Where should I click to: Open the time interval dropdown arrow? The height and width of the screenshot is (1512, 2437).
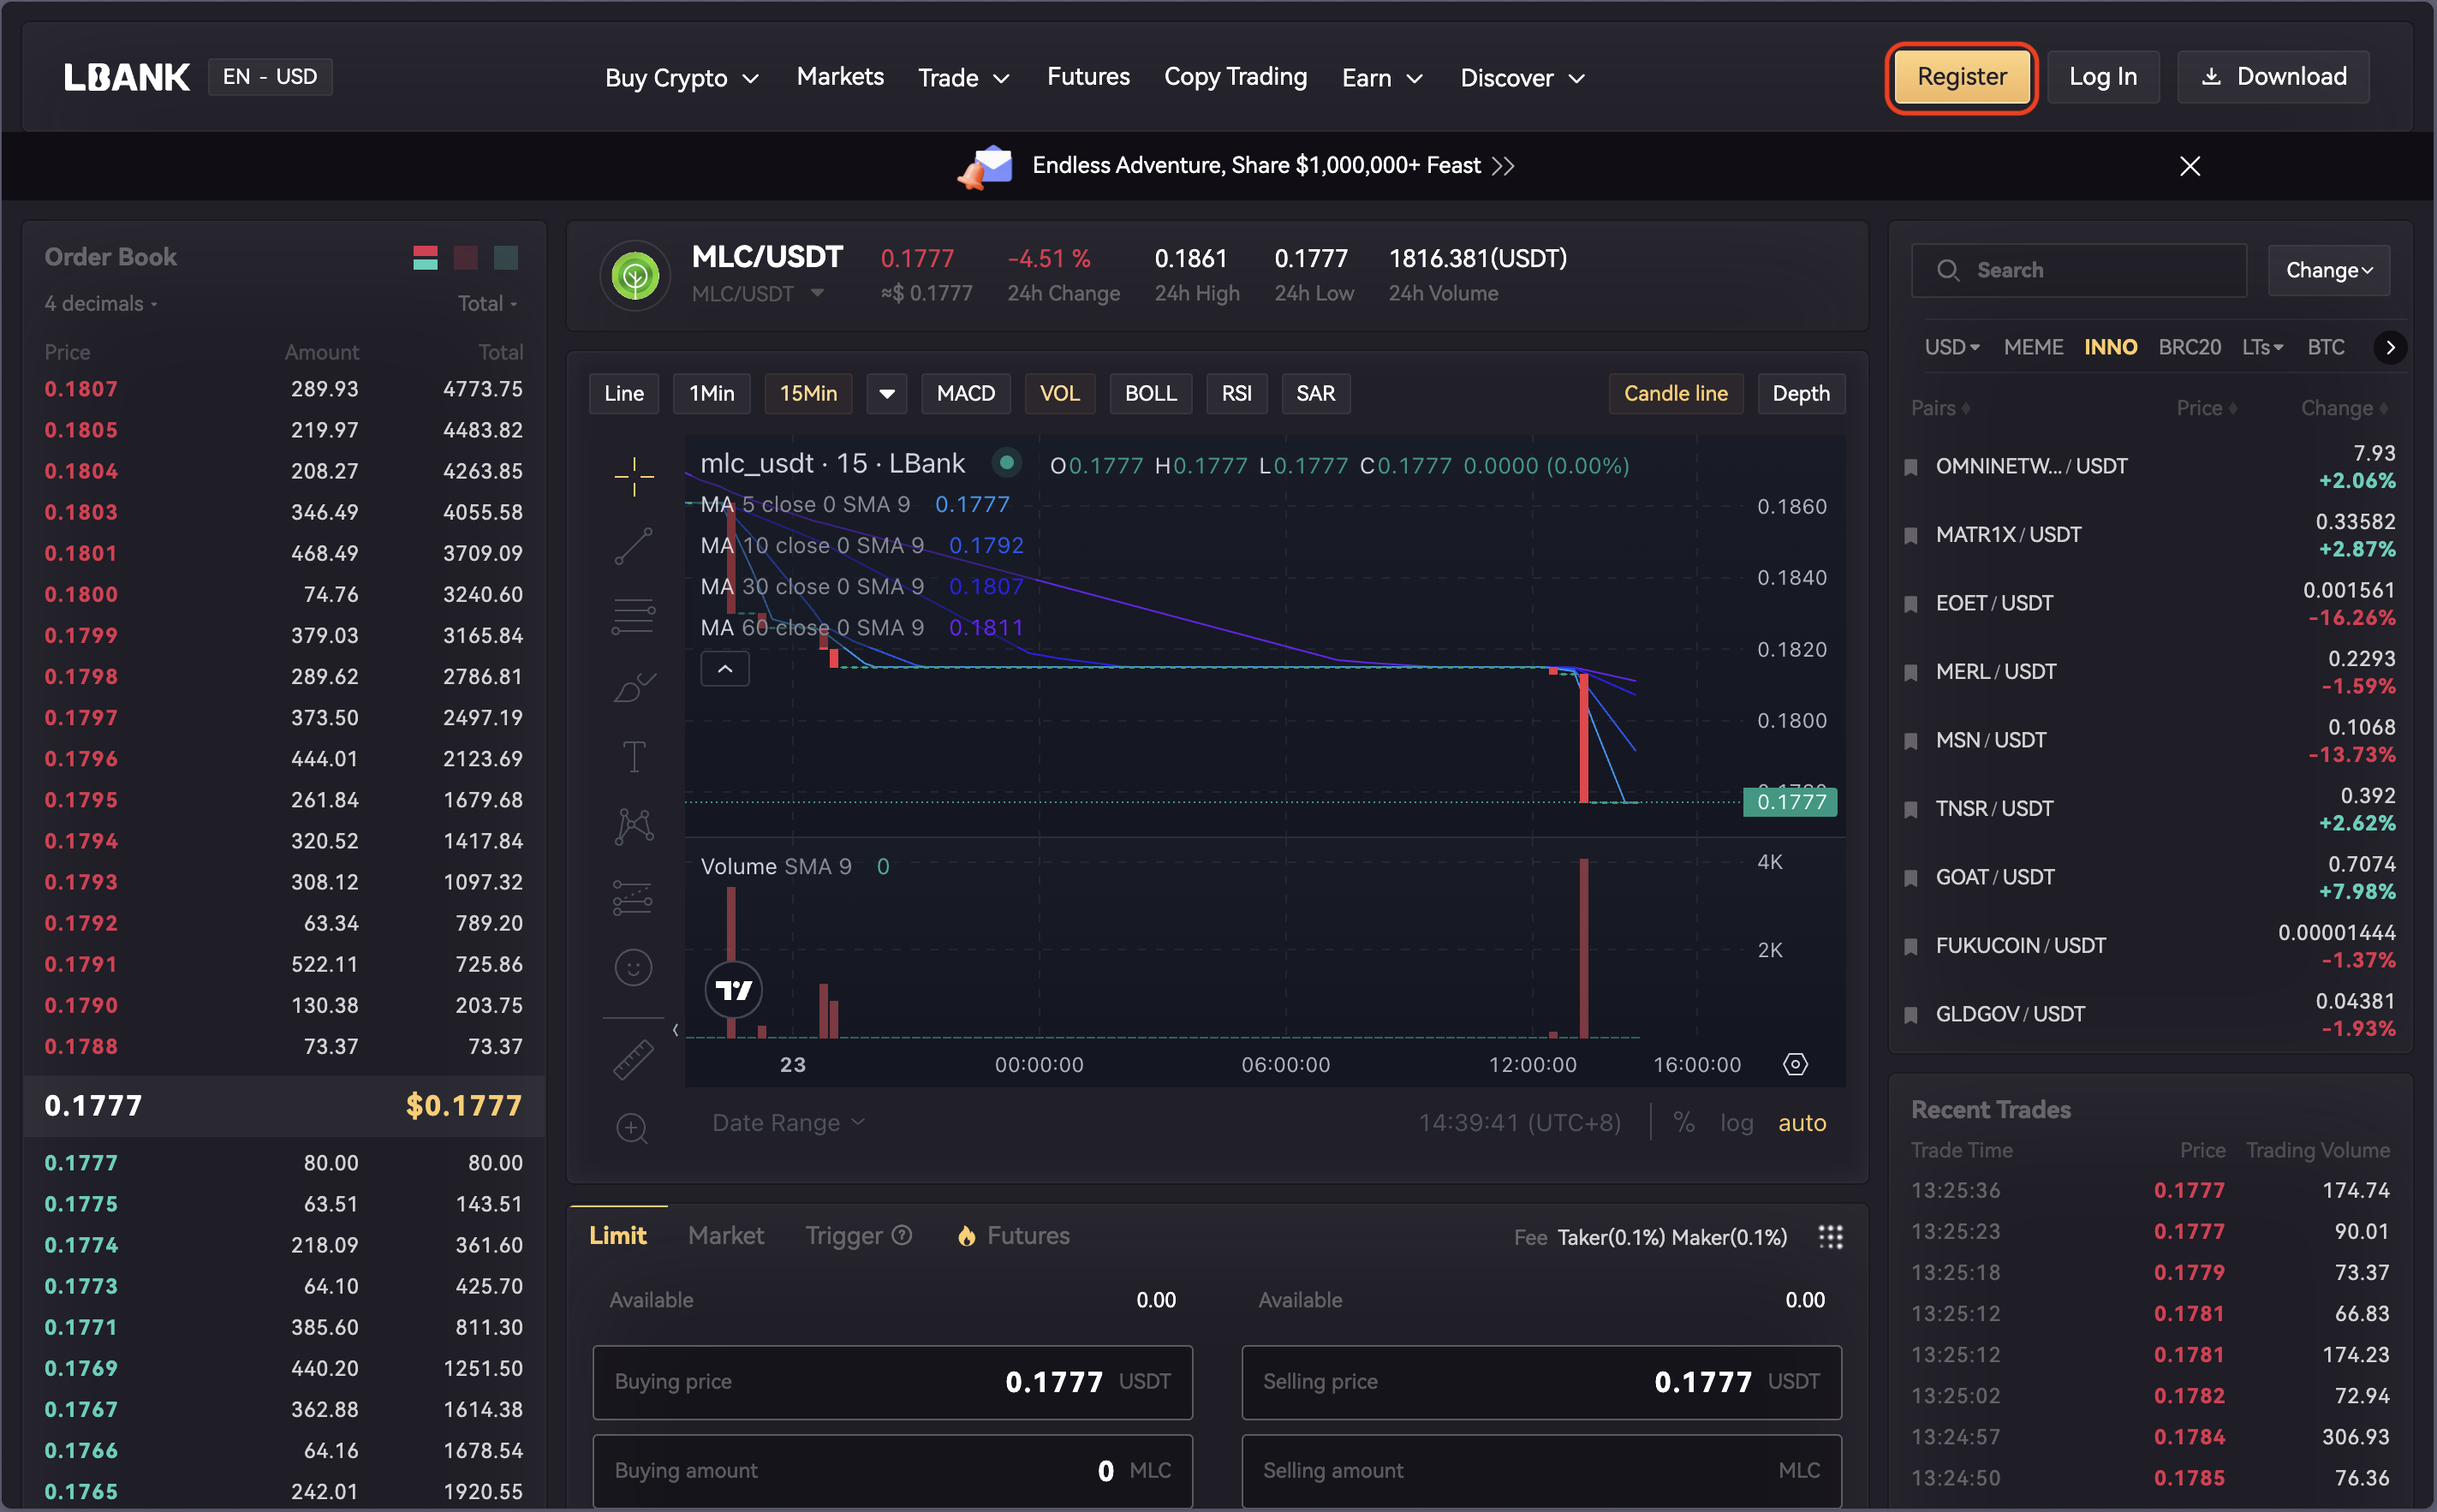pyautogui.click(x=887, y=394)
